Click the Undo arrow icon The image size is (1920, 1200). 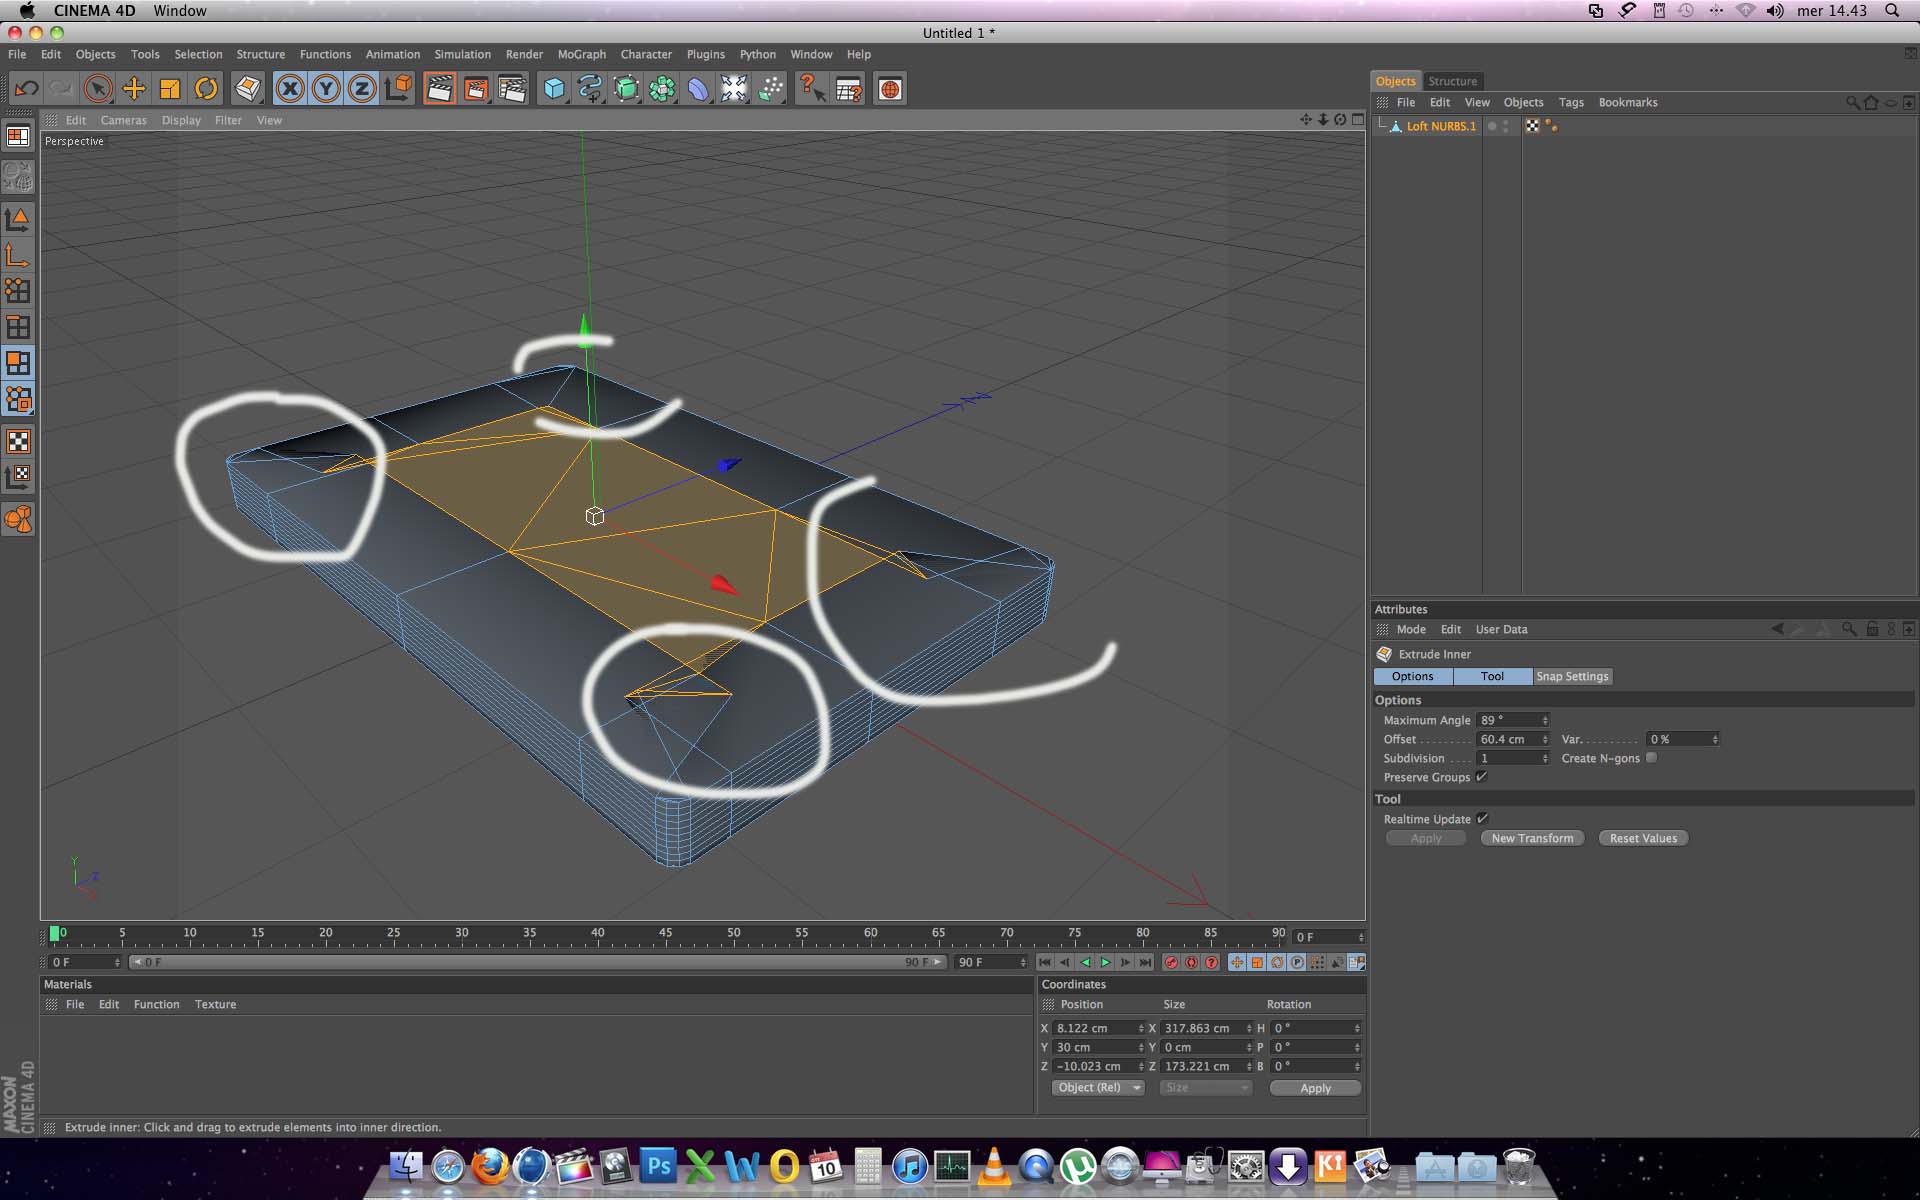tap(27, 89)
